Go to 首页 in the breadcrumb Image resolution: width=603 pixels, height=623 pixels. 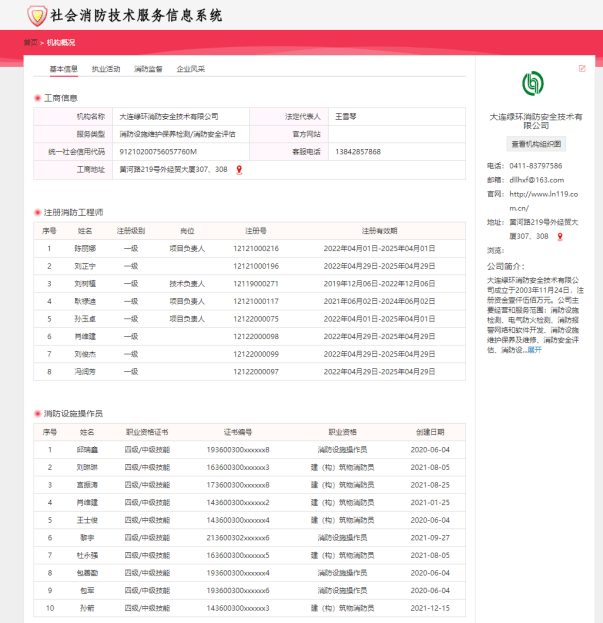tap(30, 43)
